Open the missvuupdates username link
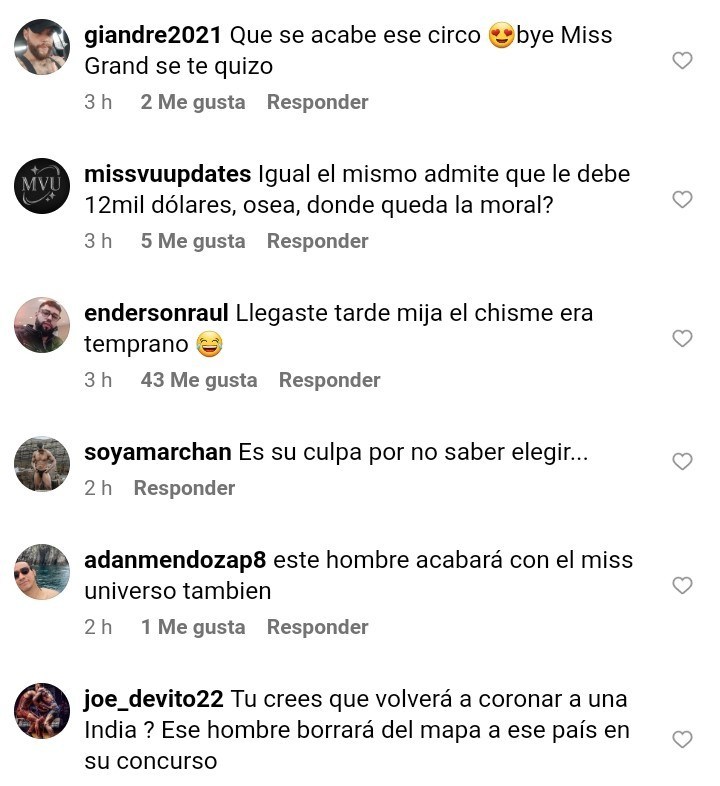The width and height of the screenshot is (720, 786). [x=167, y=174]
